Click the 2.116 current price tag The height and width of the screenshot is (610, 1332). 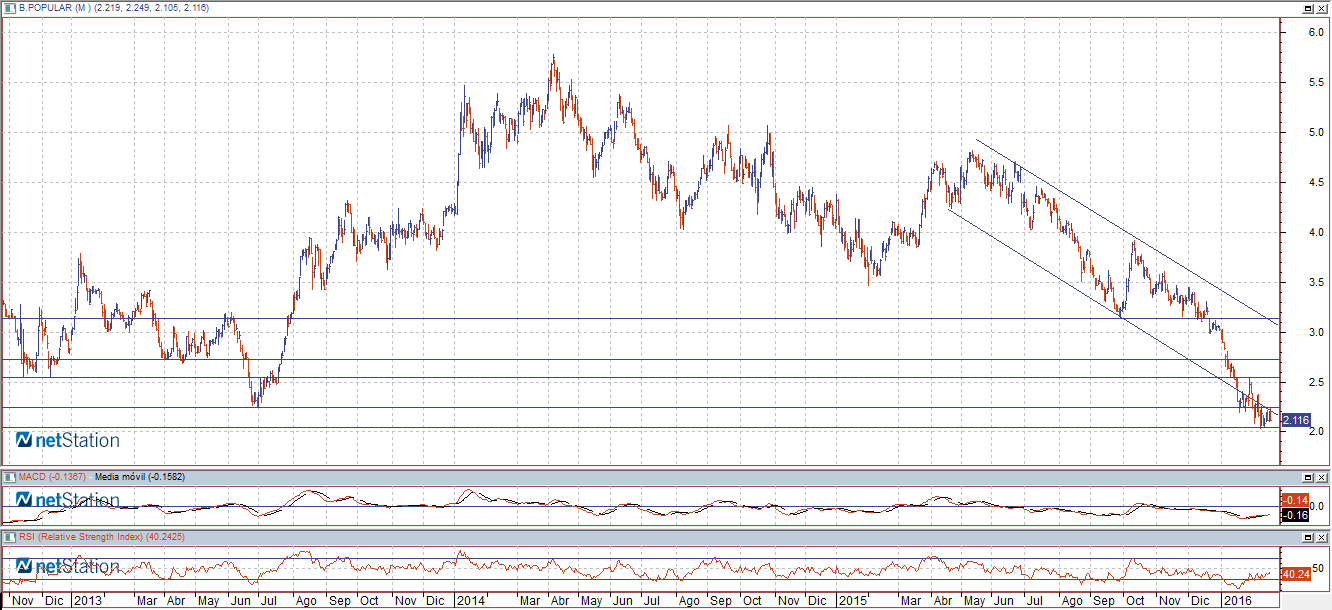coord(1295,420)
